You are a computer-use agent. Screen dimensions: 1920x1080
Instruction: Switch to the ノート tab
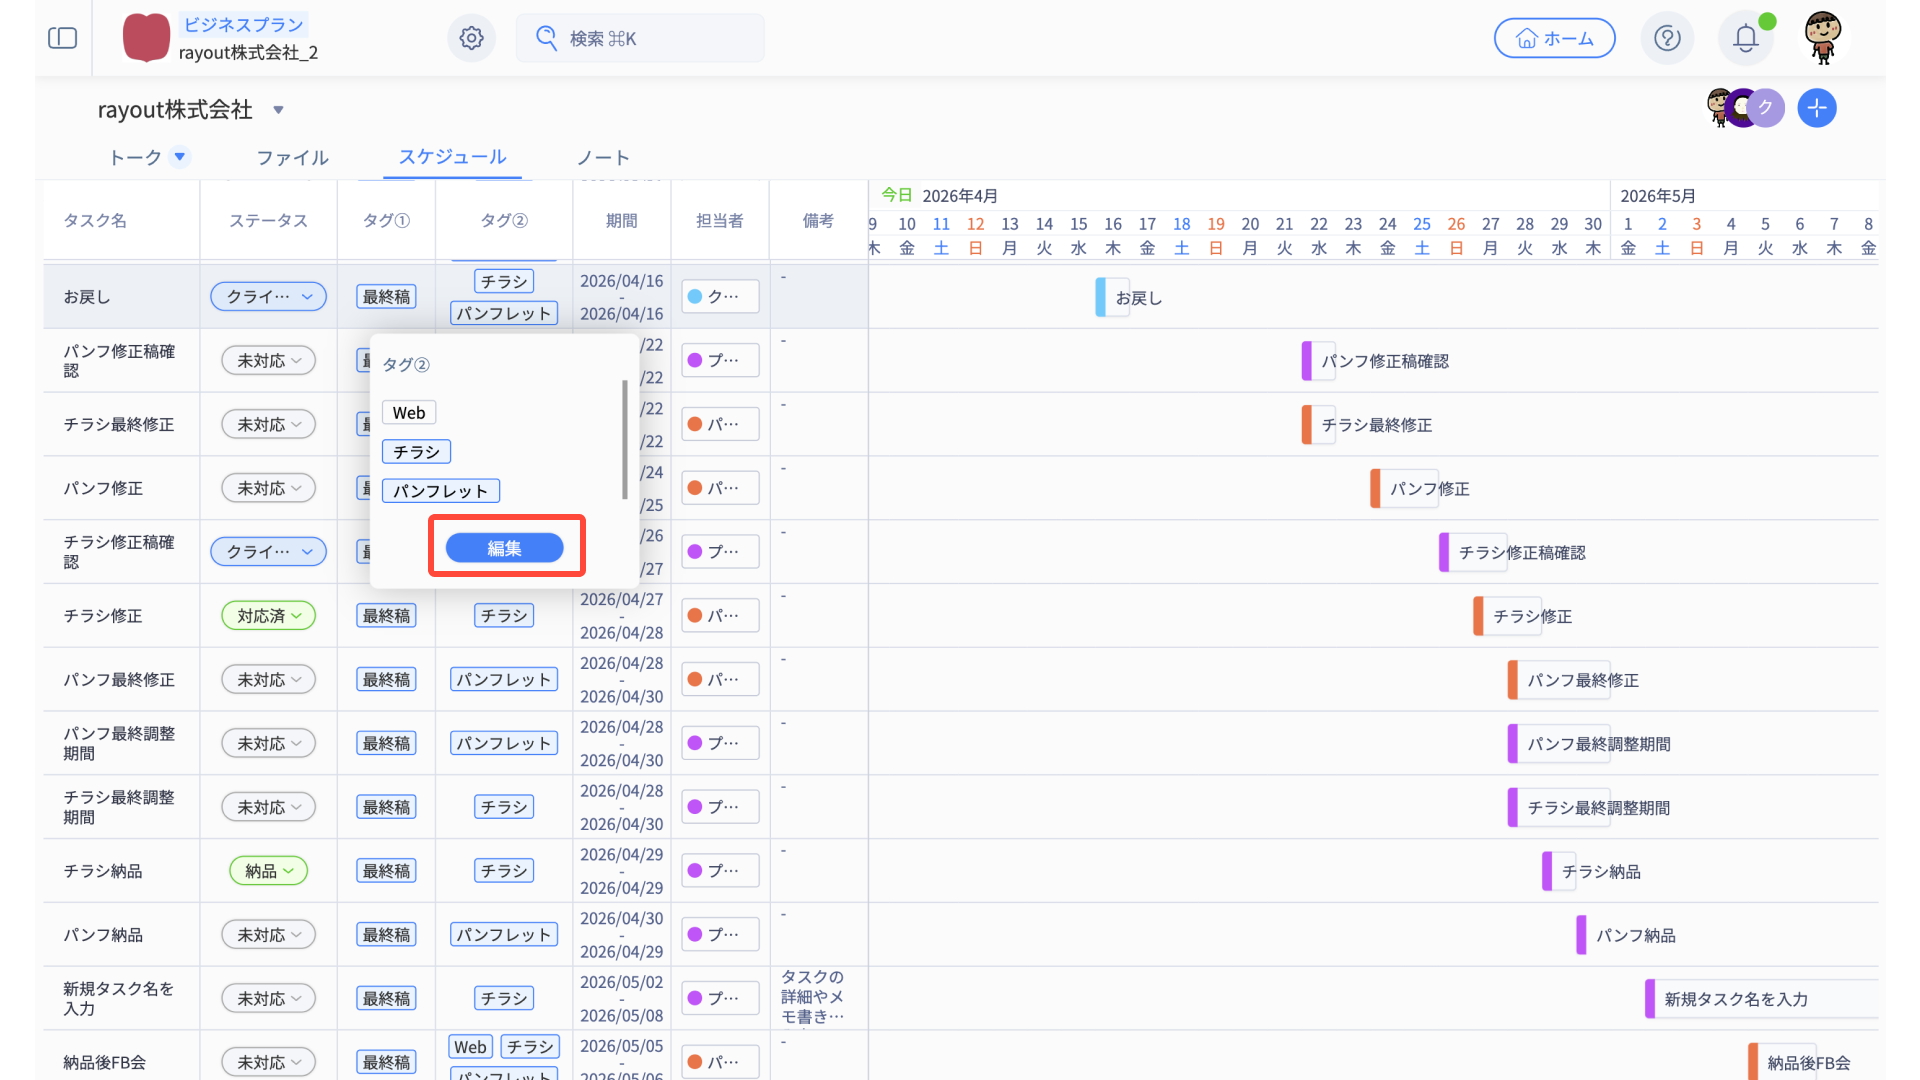coord(603,158)
